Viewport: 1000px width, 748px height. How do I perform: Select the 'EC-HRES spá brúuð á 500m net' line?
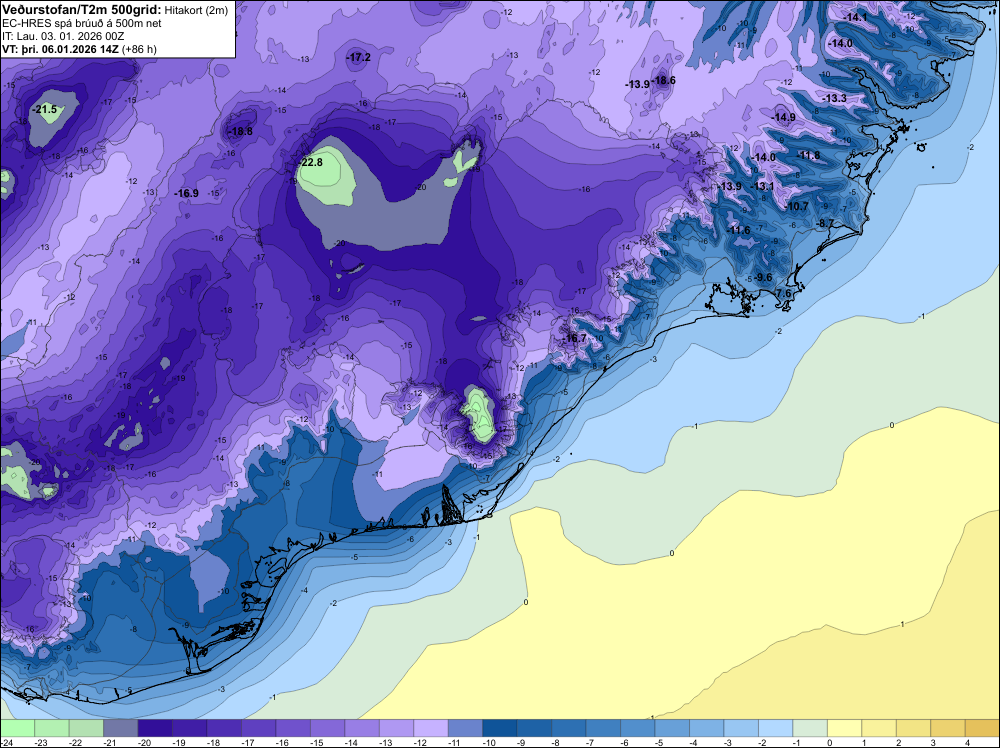pos(82,23)
